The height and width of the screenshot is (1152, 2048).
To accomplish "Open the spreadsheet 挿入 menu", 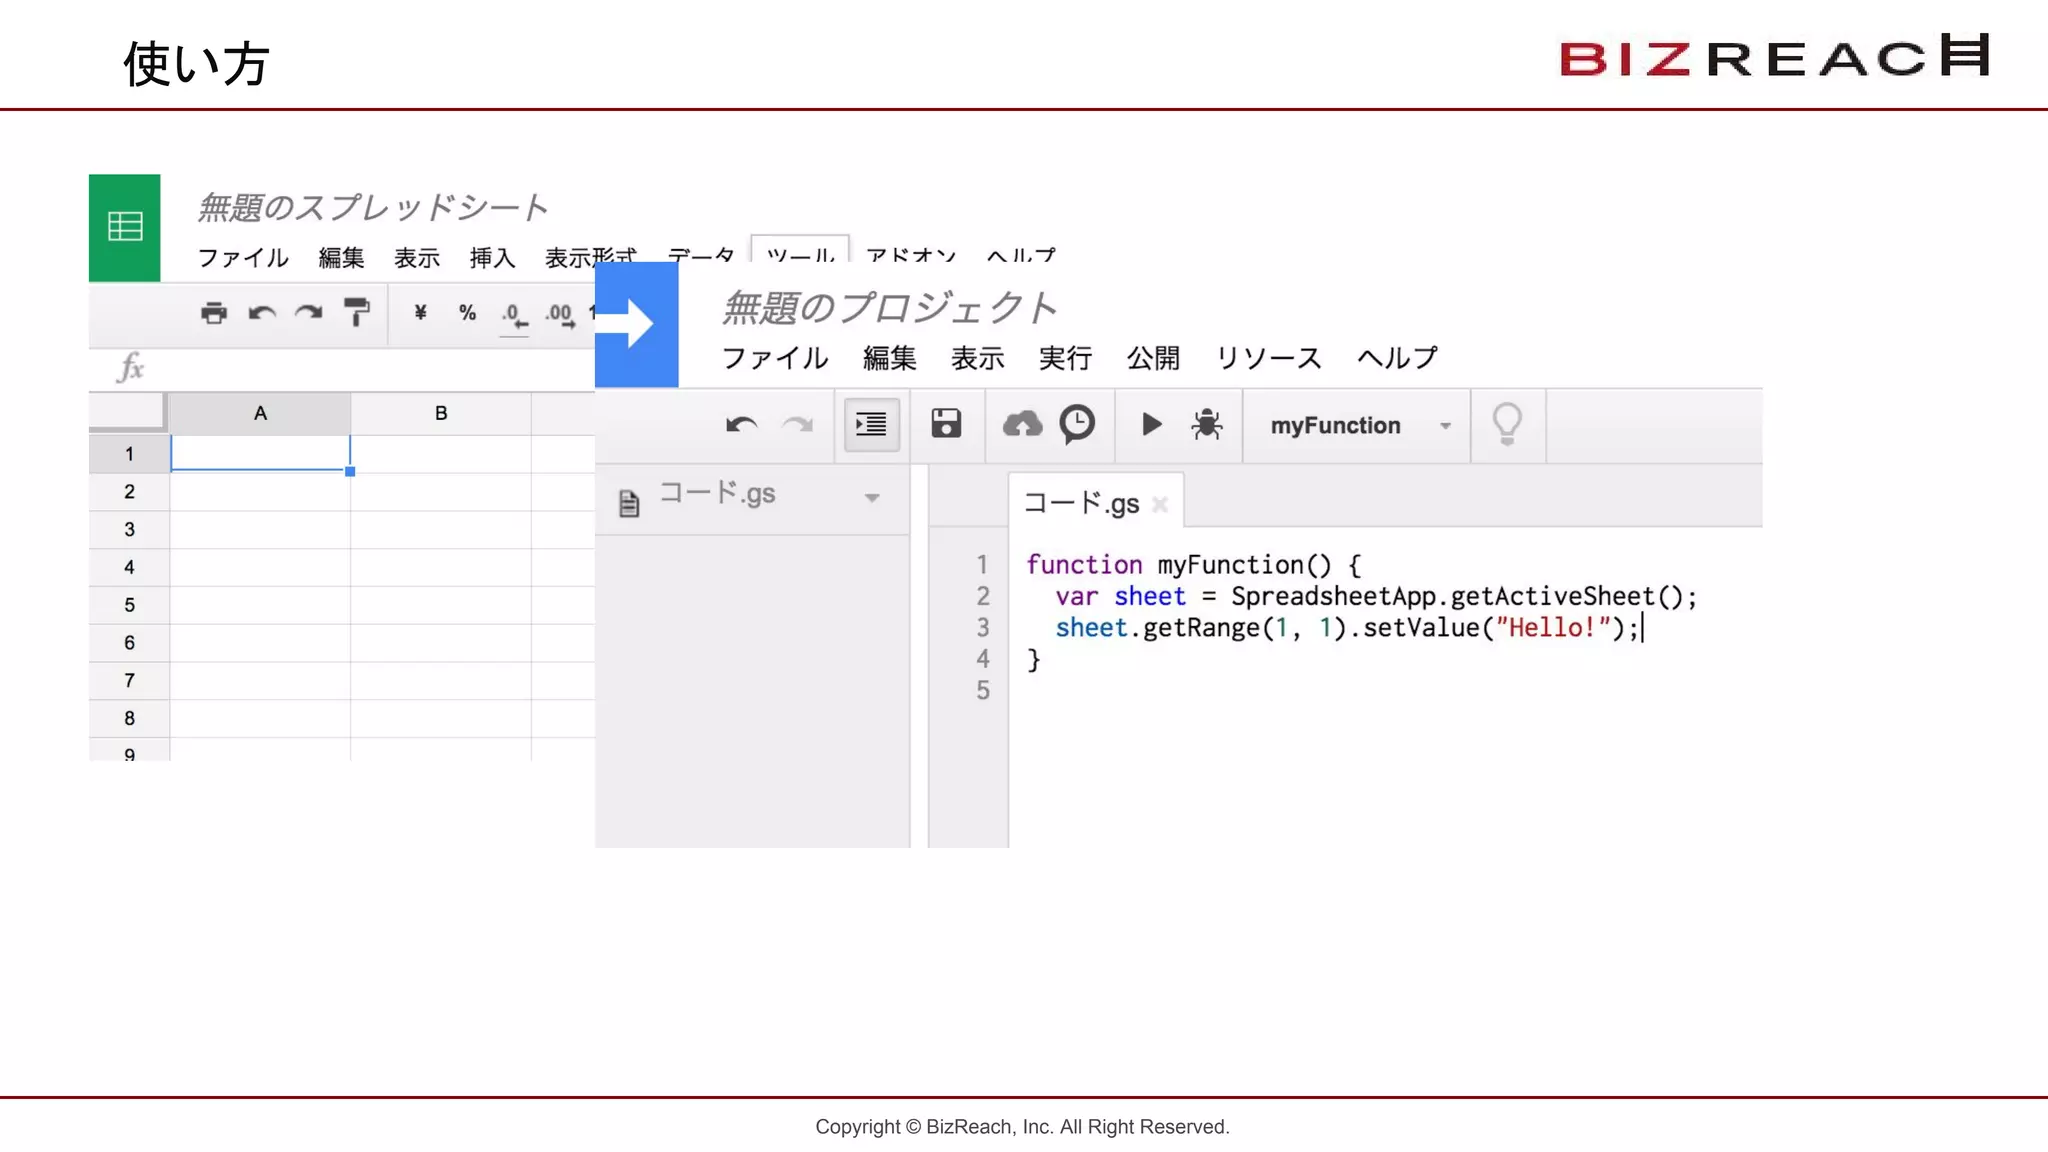I will point(492,258).
